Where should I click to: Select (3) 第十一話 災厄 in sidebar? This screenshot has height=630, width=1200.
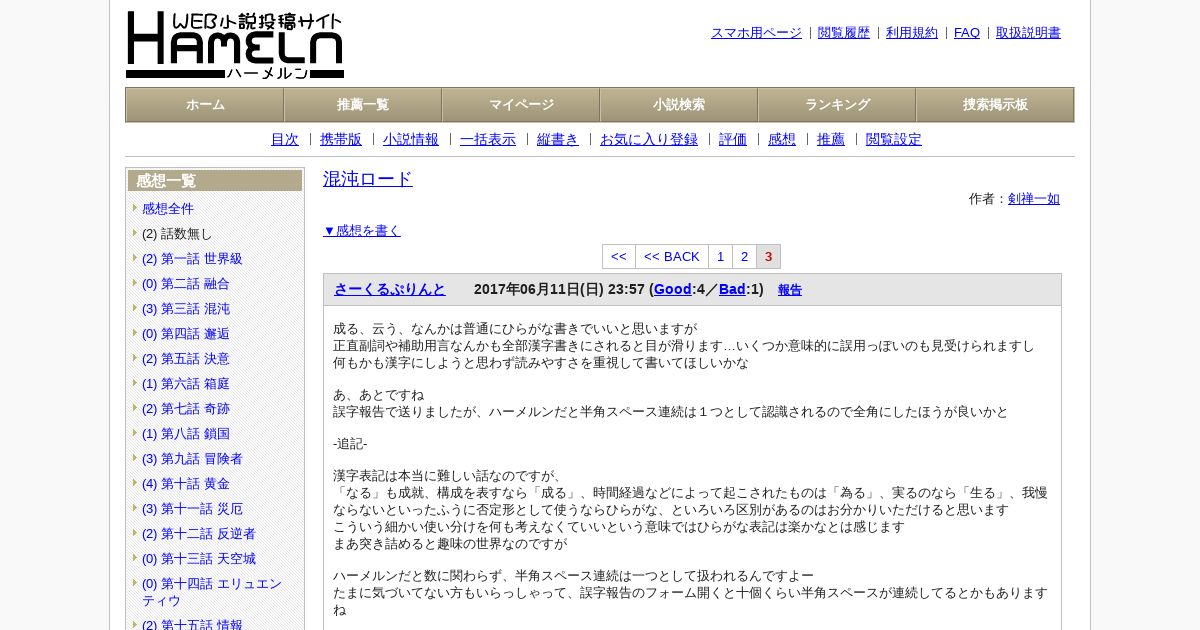(x=192, y=509)
